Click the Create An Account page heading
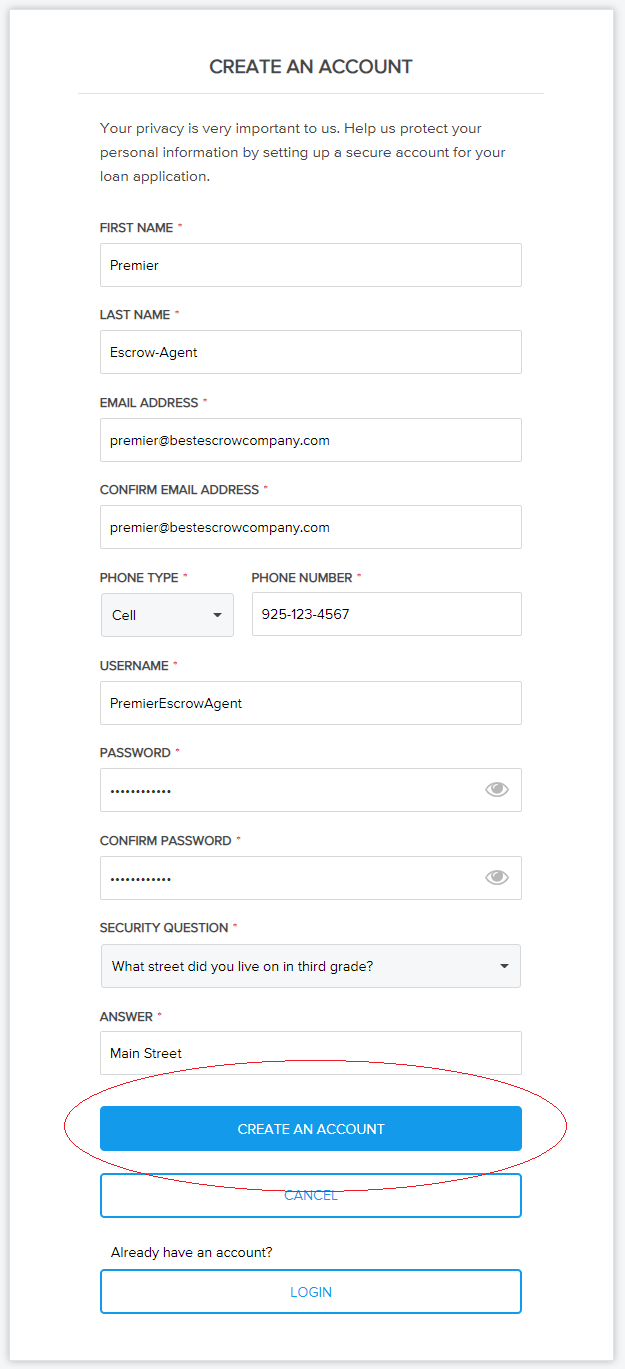The image size is (625, 1369). pyautogui.click(x=311, y=67)
